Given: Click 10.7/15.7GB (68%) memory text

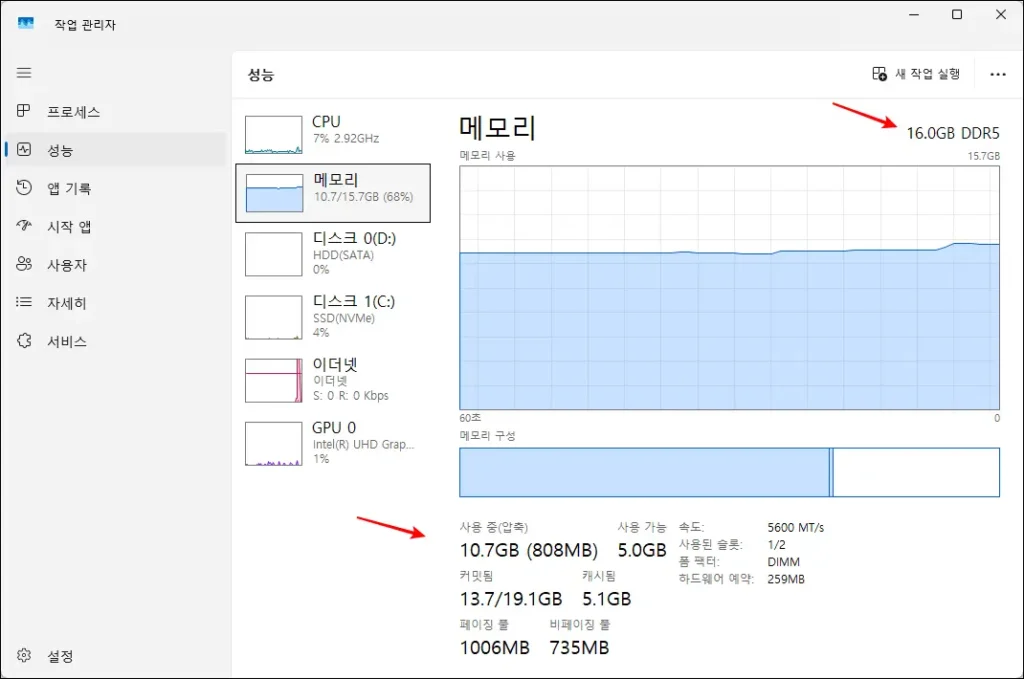Looking at the screenshot, I should 364,197.
